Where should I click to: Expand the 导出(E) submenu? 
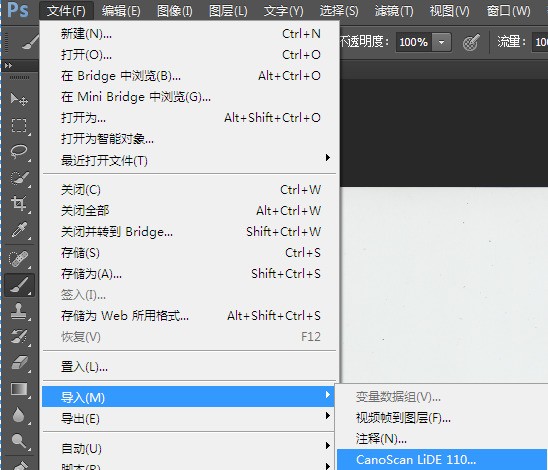[189, 418]
